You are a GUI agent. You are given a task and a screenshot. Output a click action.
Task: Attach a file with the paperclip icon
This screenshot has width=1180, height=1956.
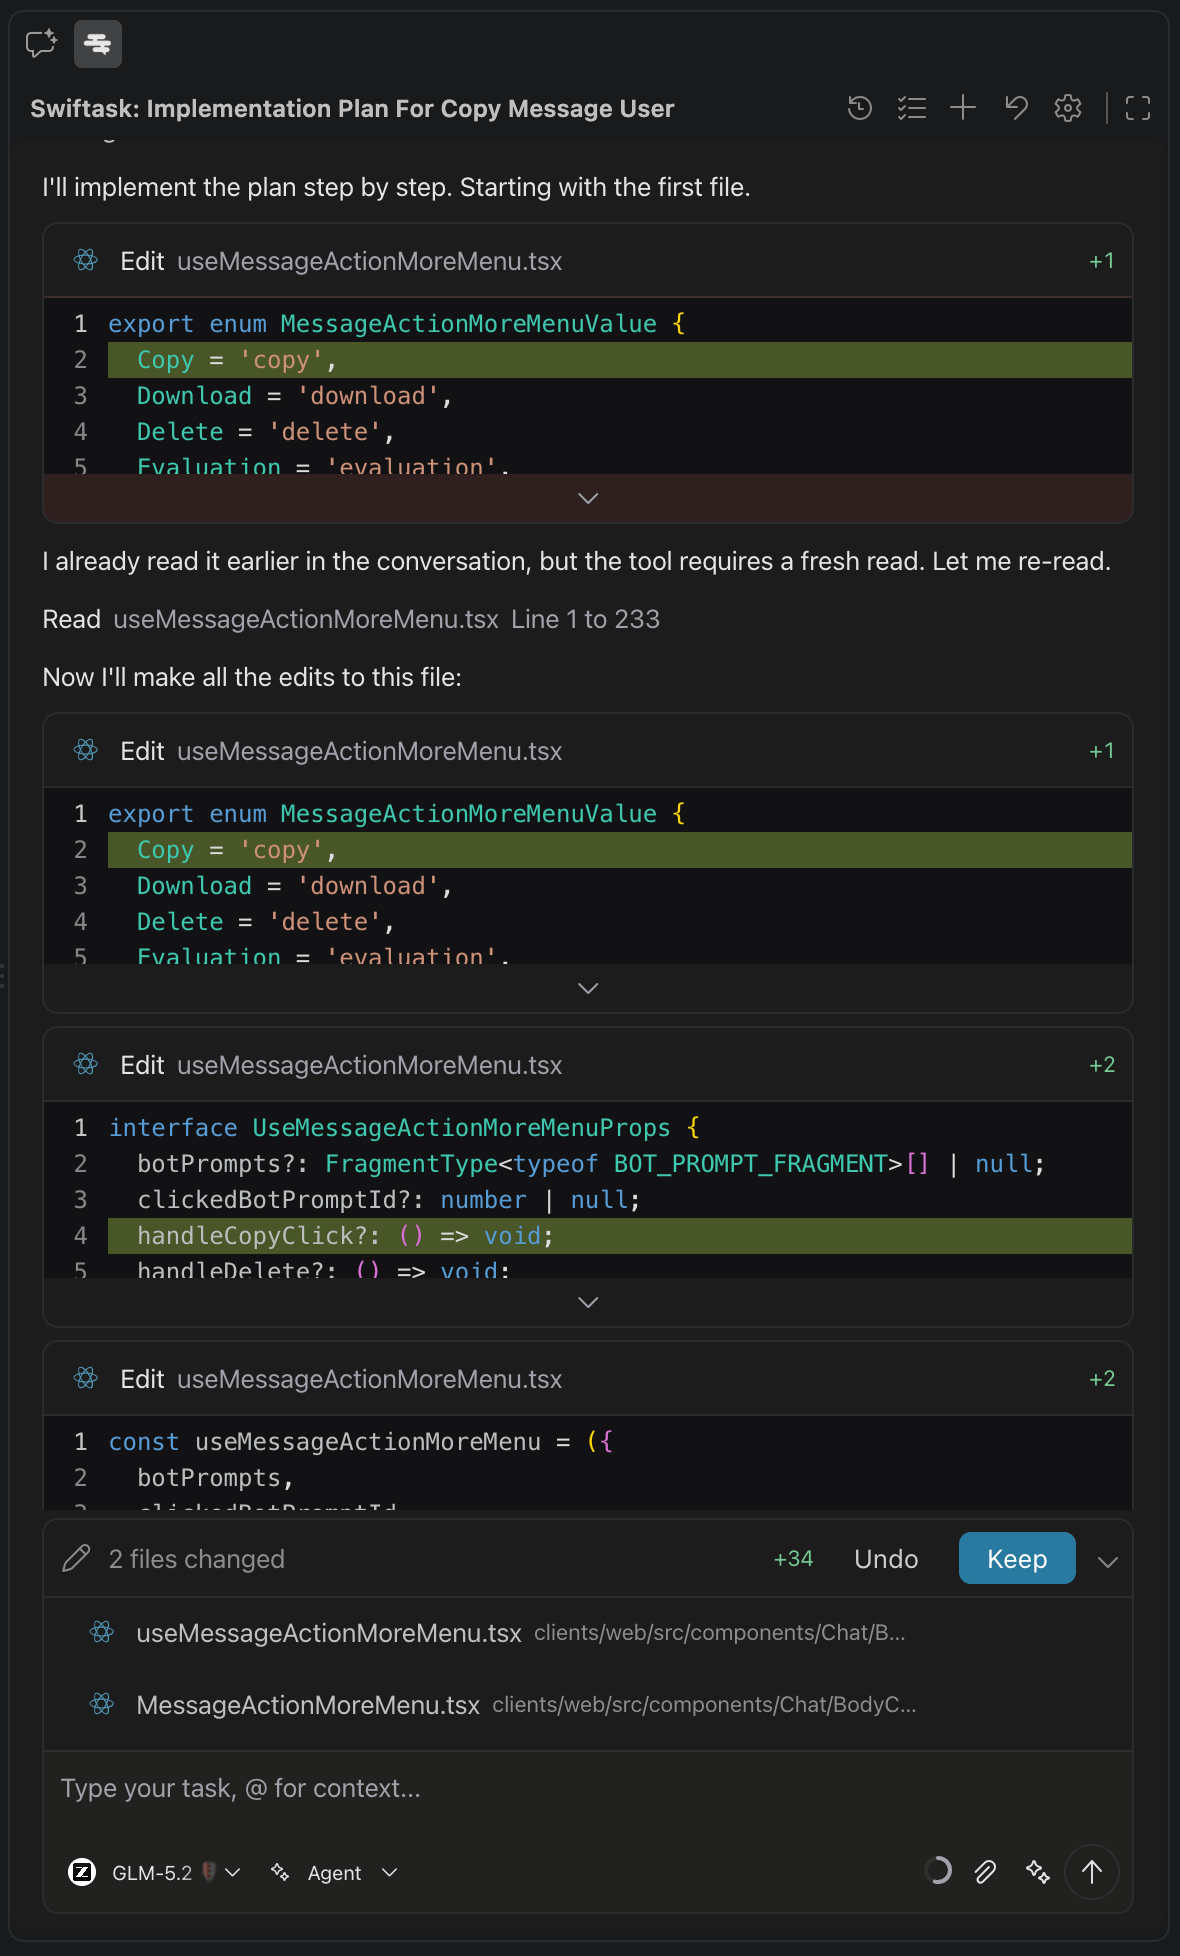(x=986, y=1872)
